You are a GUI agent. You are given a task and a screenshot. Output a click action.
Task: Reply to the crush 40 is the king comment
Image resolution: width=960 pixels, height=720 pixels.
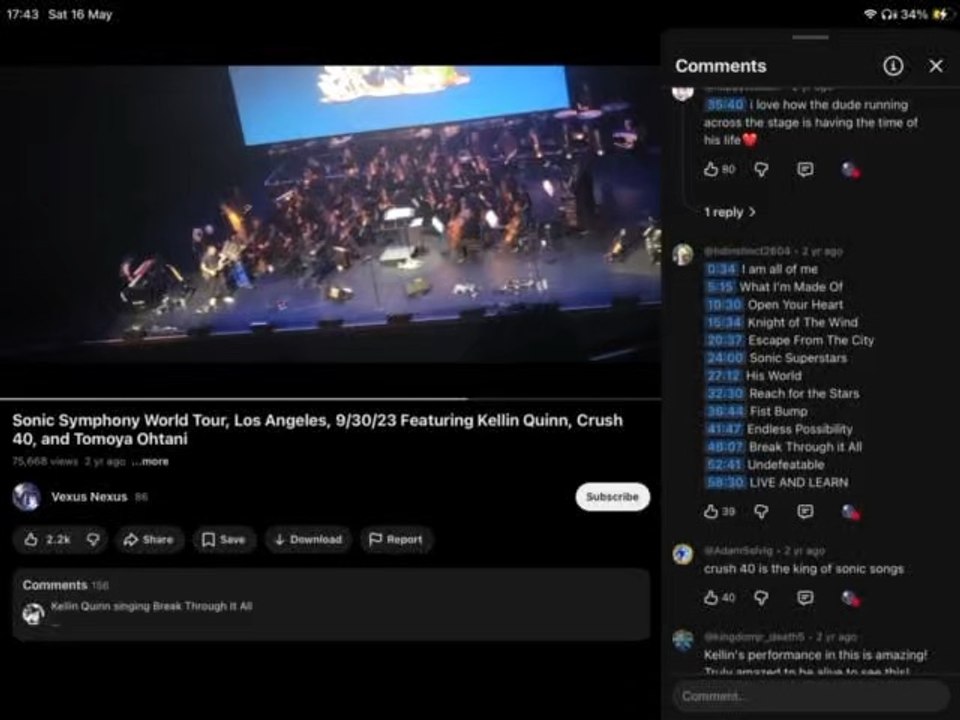tap(805, 598)
